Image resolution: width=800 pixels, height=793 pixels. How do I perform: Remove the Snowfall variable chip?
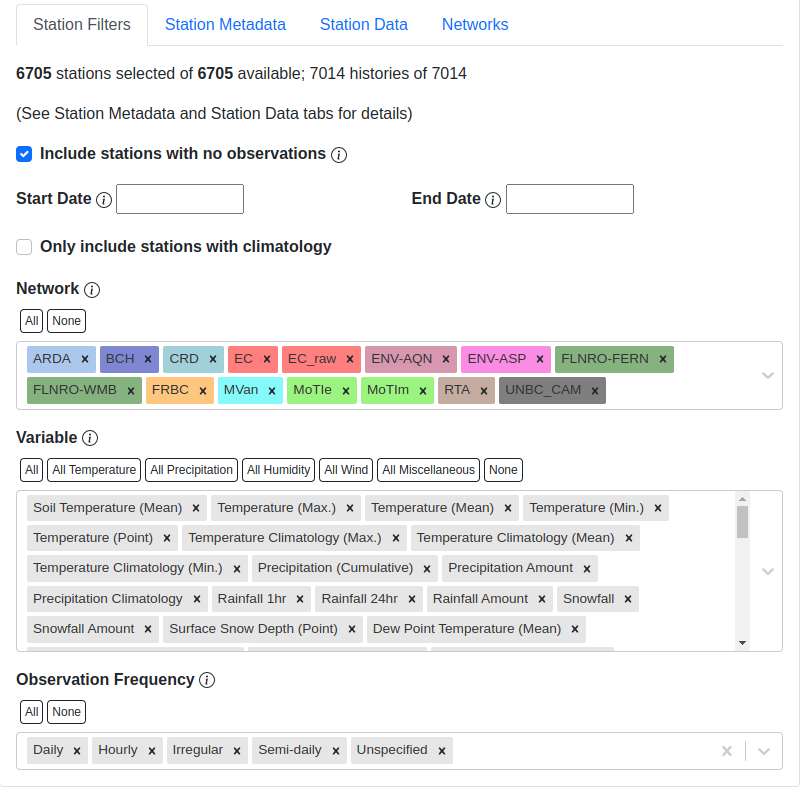pyautogui.click(x=628, y=599)
